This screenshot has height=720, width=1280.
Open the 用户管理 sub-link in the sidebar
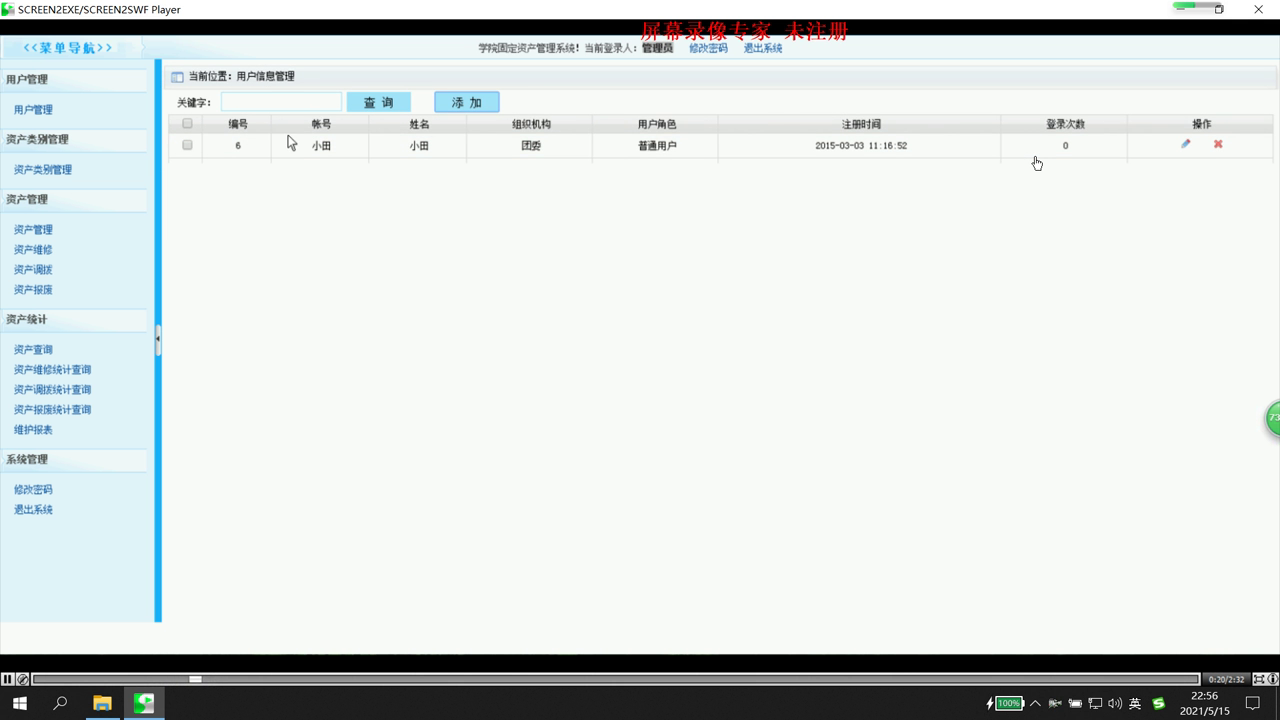point(33,110)
